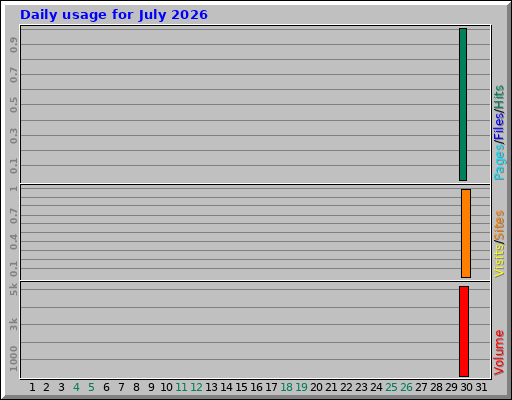Click the 'Pages' label in the legend
Viewport: 512px width, 400px height.
499,162
